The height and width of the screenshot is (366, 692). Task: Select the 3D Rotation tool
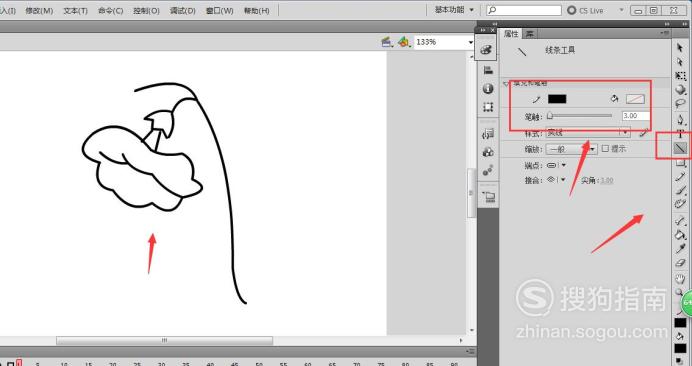click(680, 90)
